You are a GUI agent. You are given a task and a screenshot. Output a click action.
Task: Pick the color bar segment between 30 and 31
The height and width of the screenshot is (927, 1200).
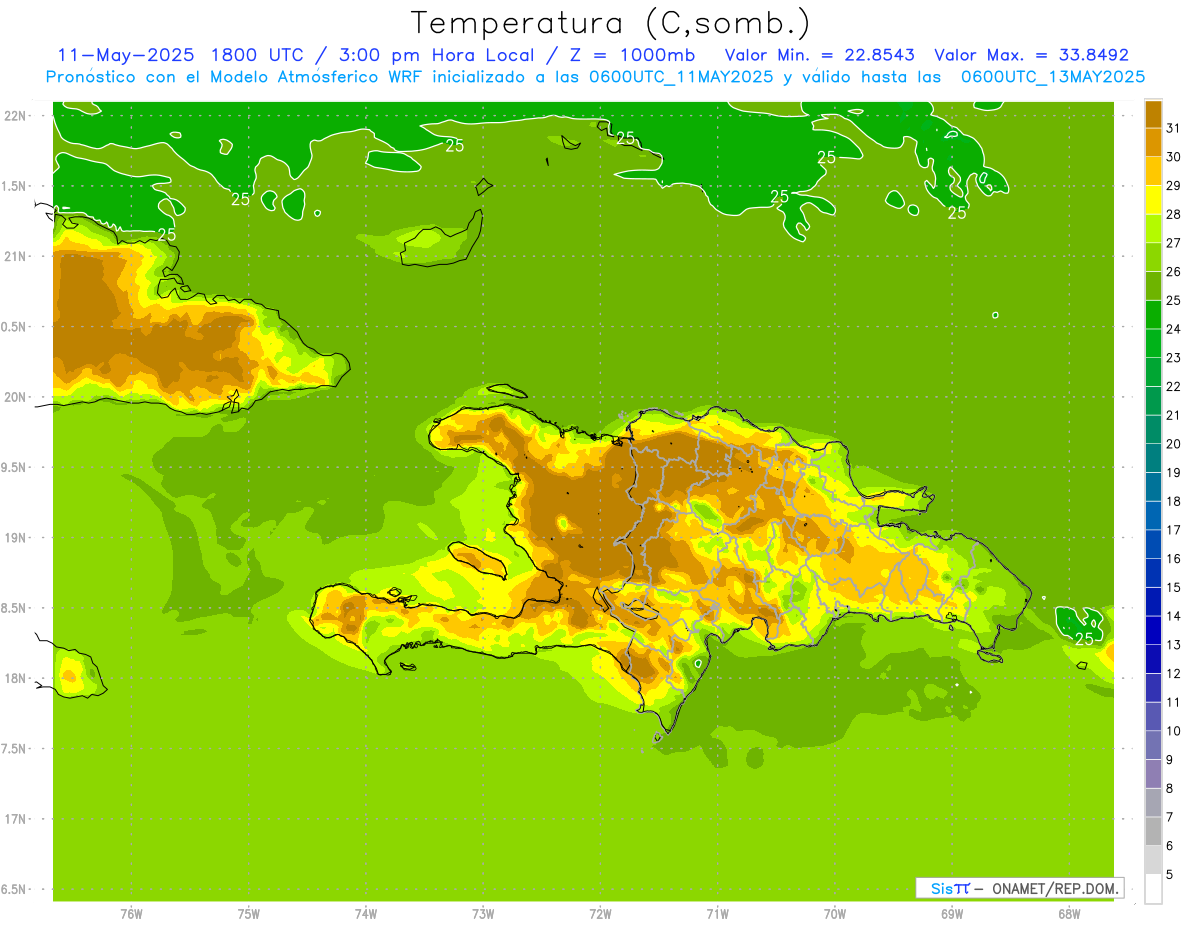(1153, 142)
